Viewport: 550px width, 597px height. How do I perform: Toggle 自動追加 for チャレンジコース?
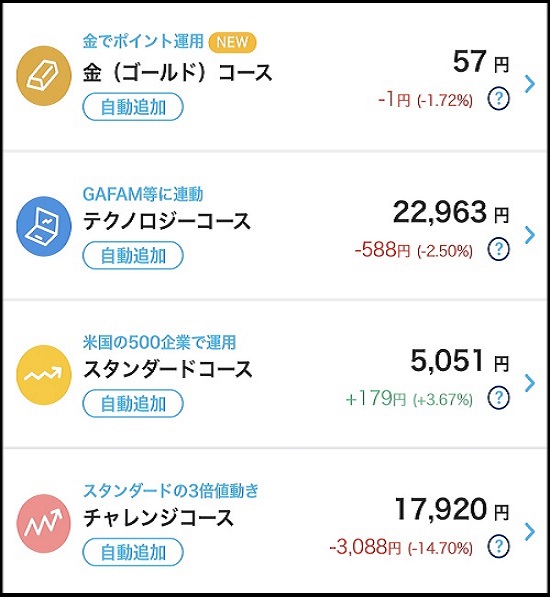(x=133, y=552)
